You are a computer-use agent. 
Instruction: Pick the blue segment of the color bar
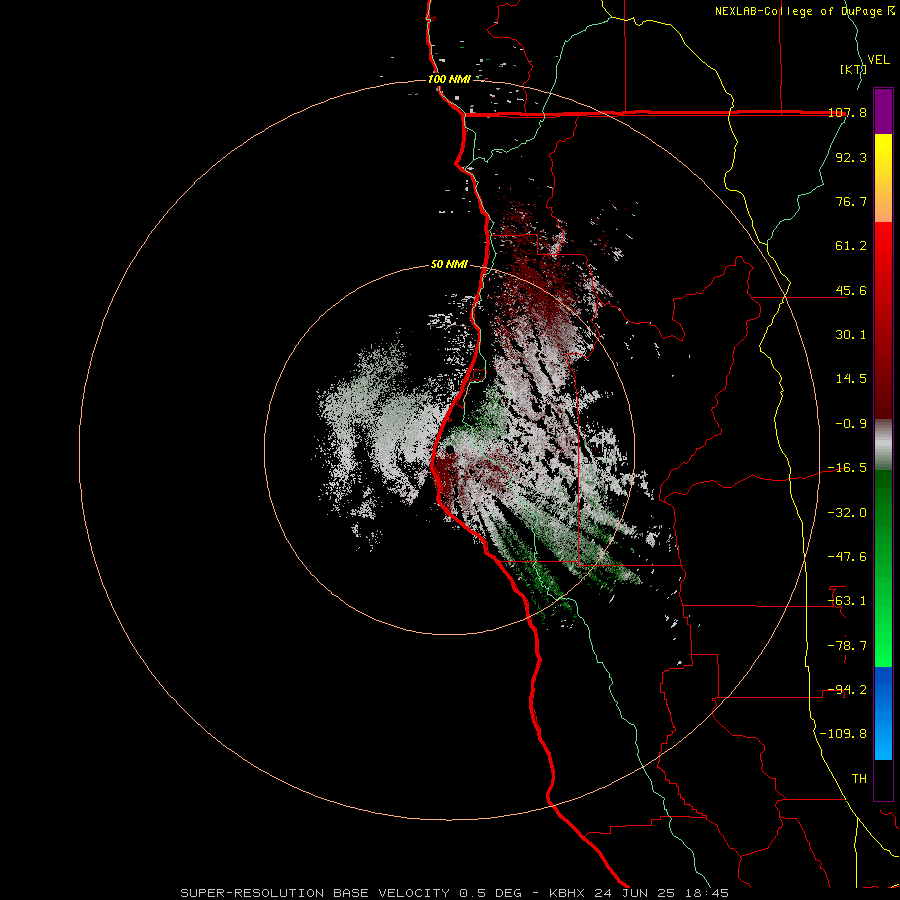883,713
